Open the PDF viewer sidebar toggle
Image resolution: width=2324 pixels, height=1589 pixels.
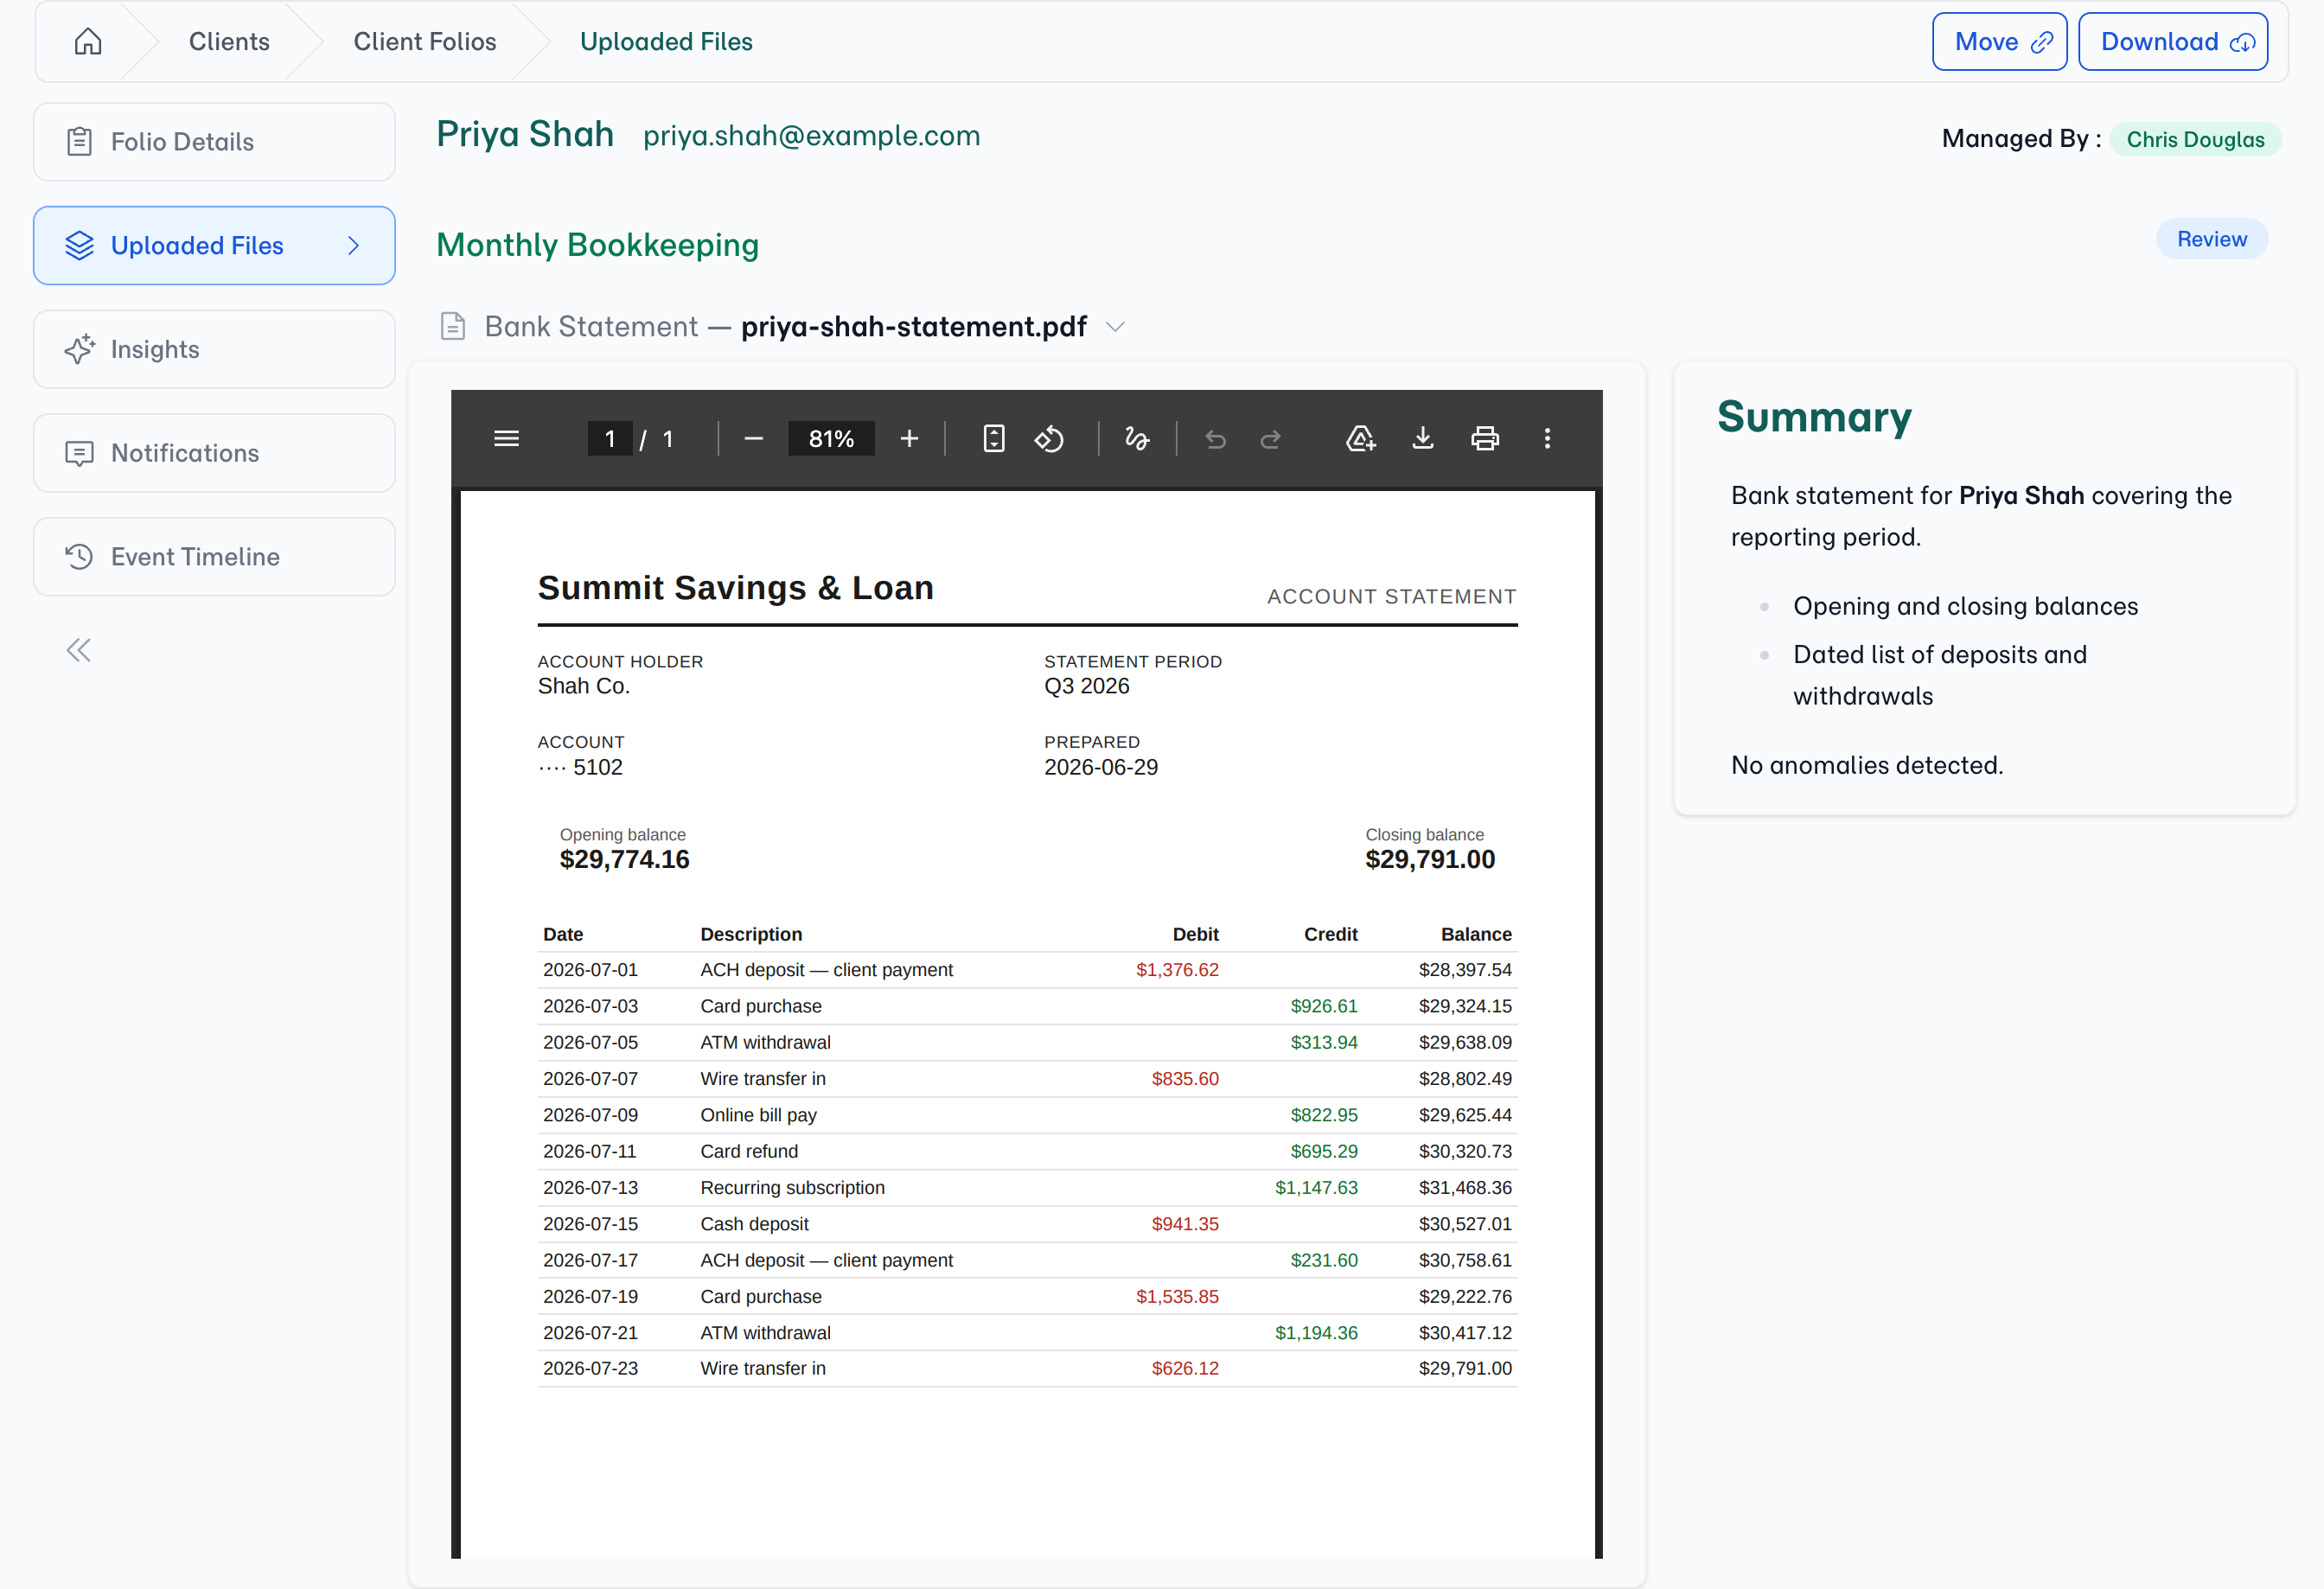506,438
